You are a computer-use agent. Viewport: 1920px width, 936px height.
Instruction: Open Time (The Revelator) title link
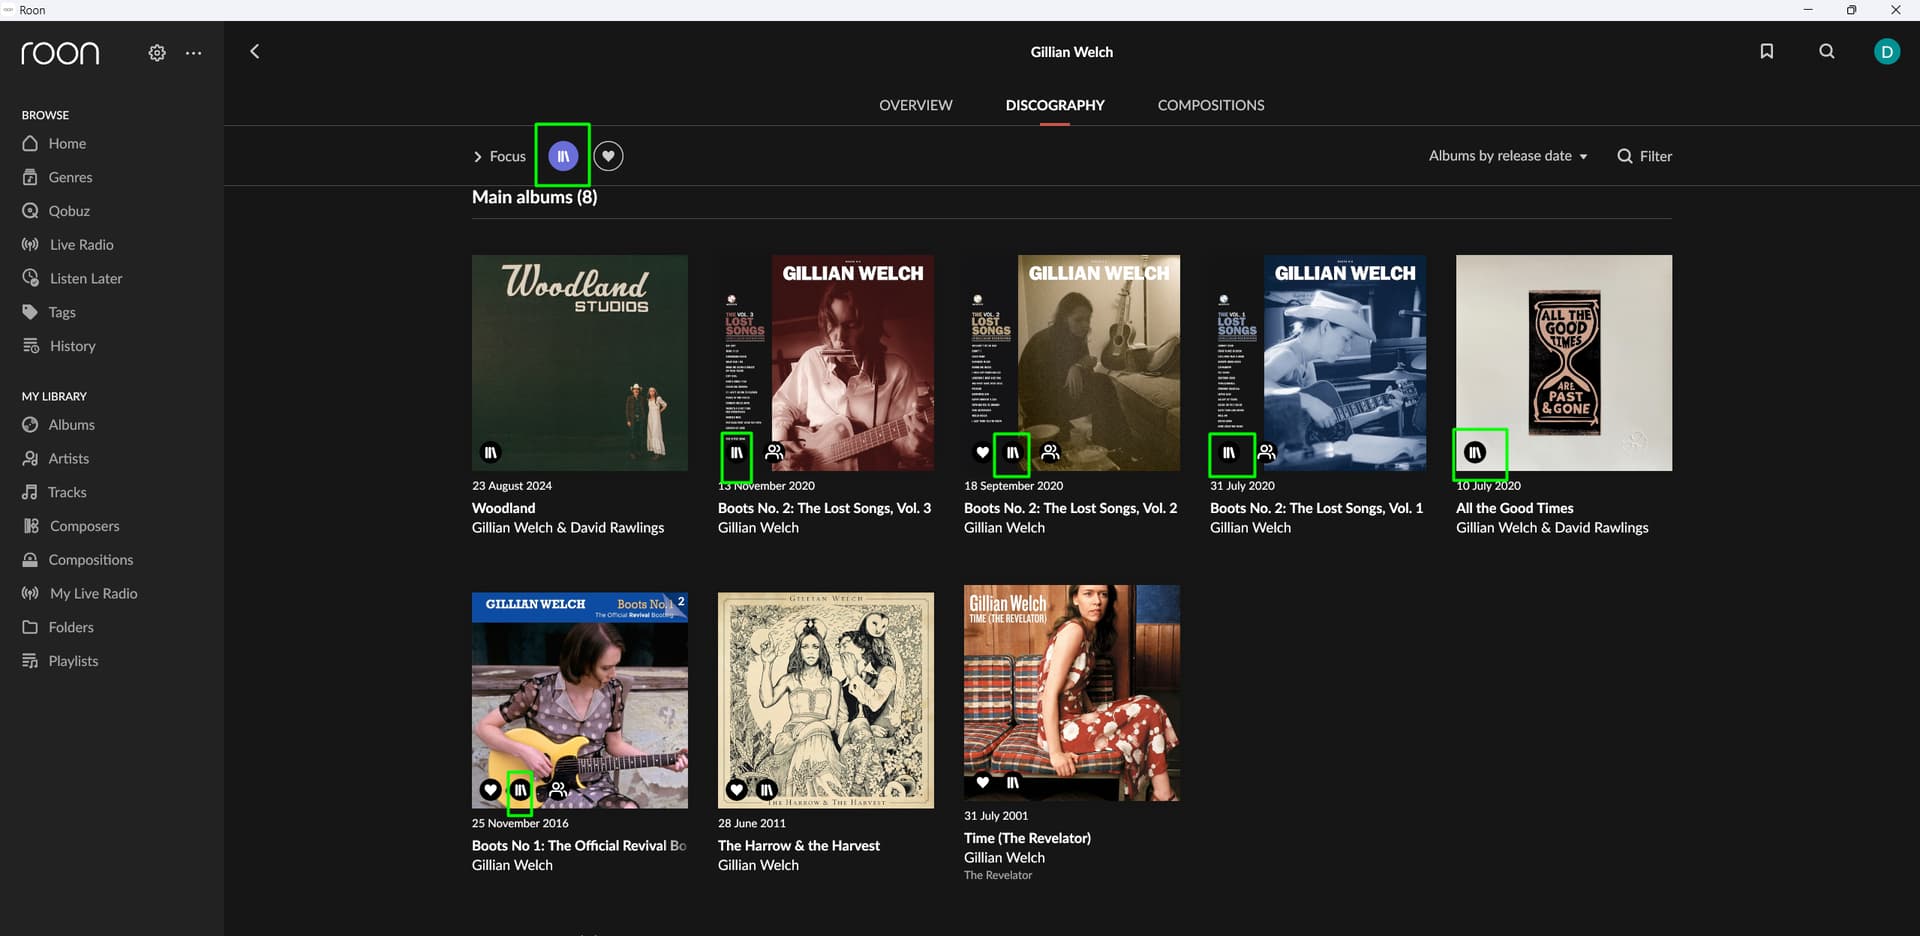[x=1027, y=838]
